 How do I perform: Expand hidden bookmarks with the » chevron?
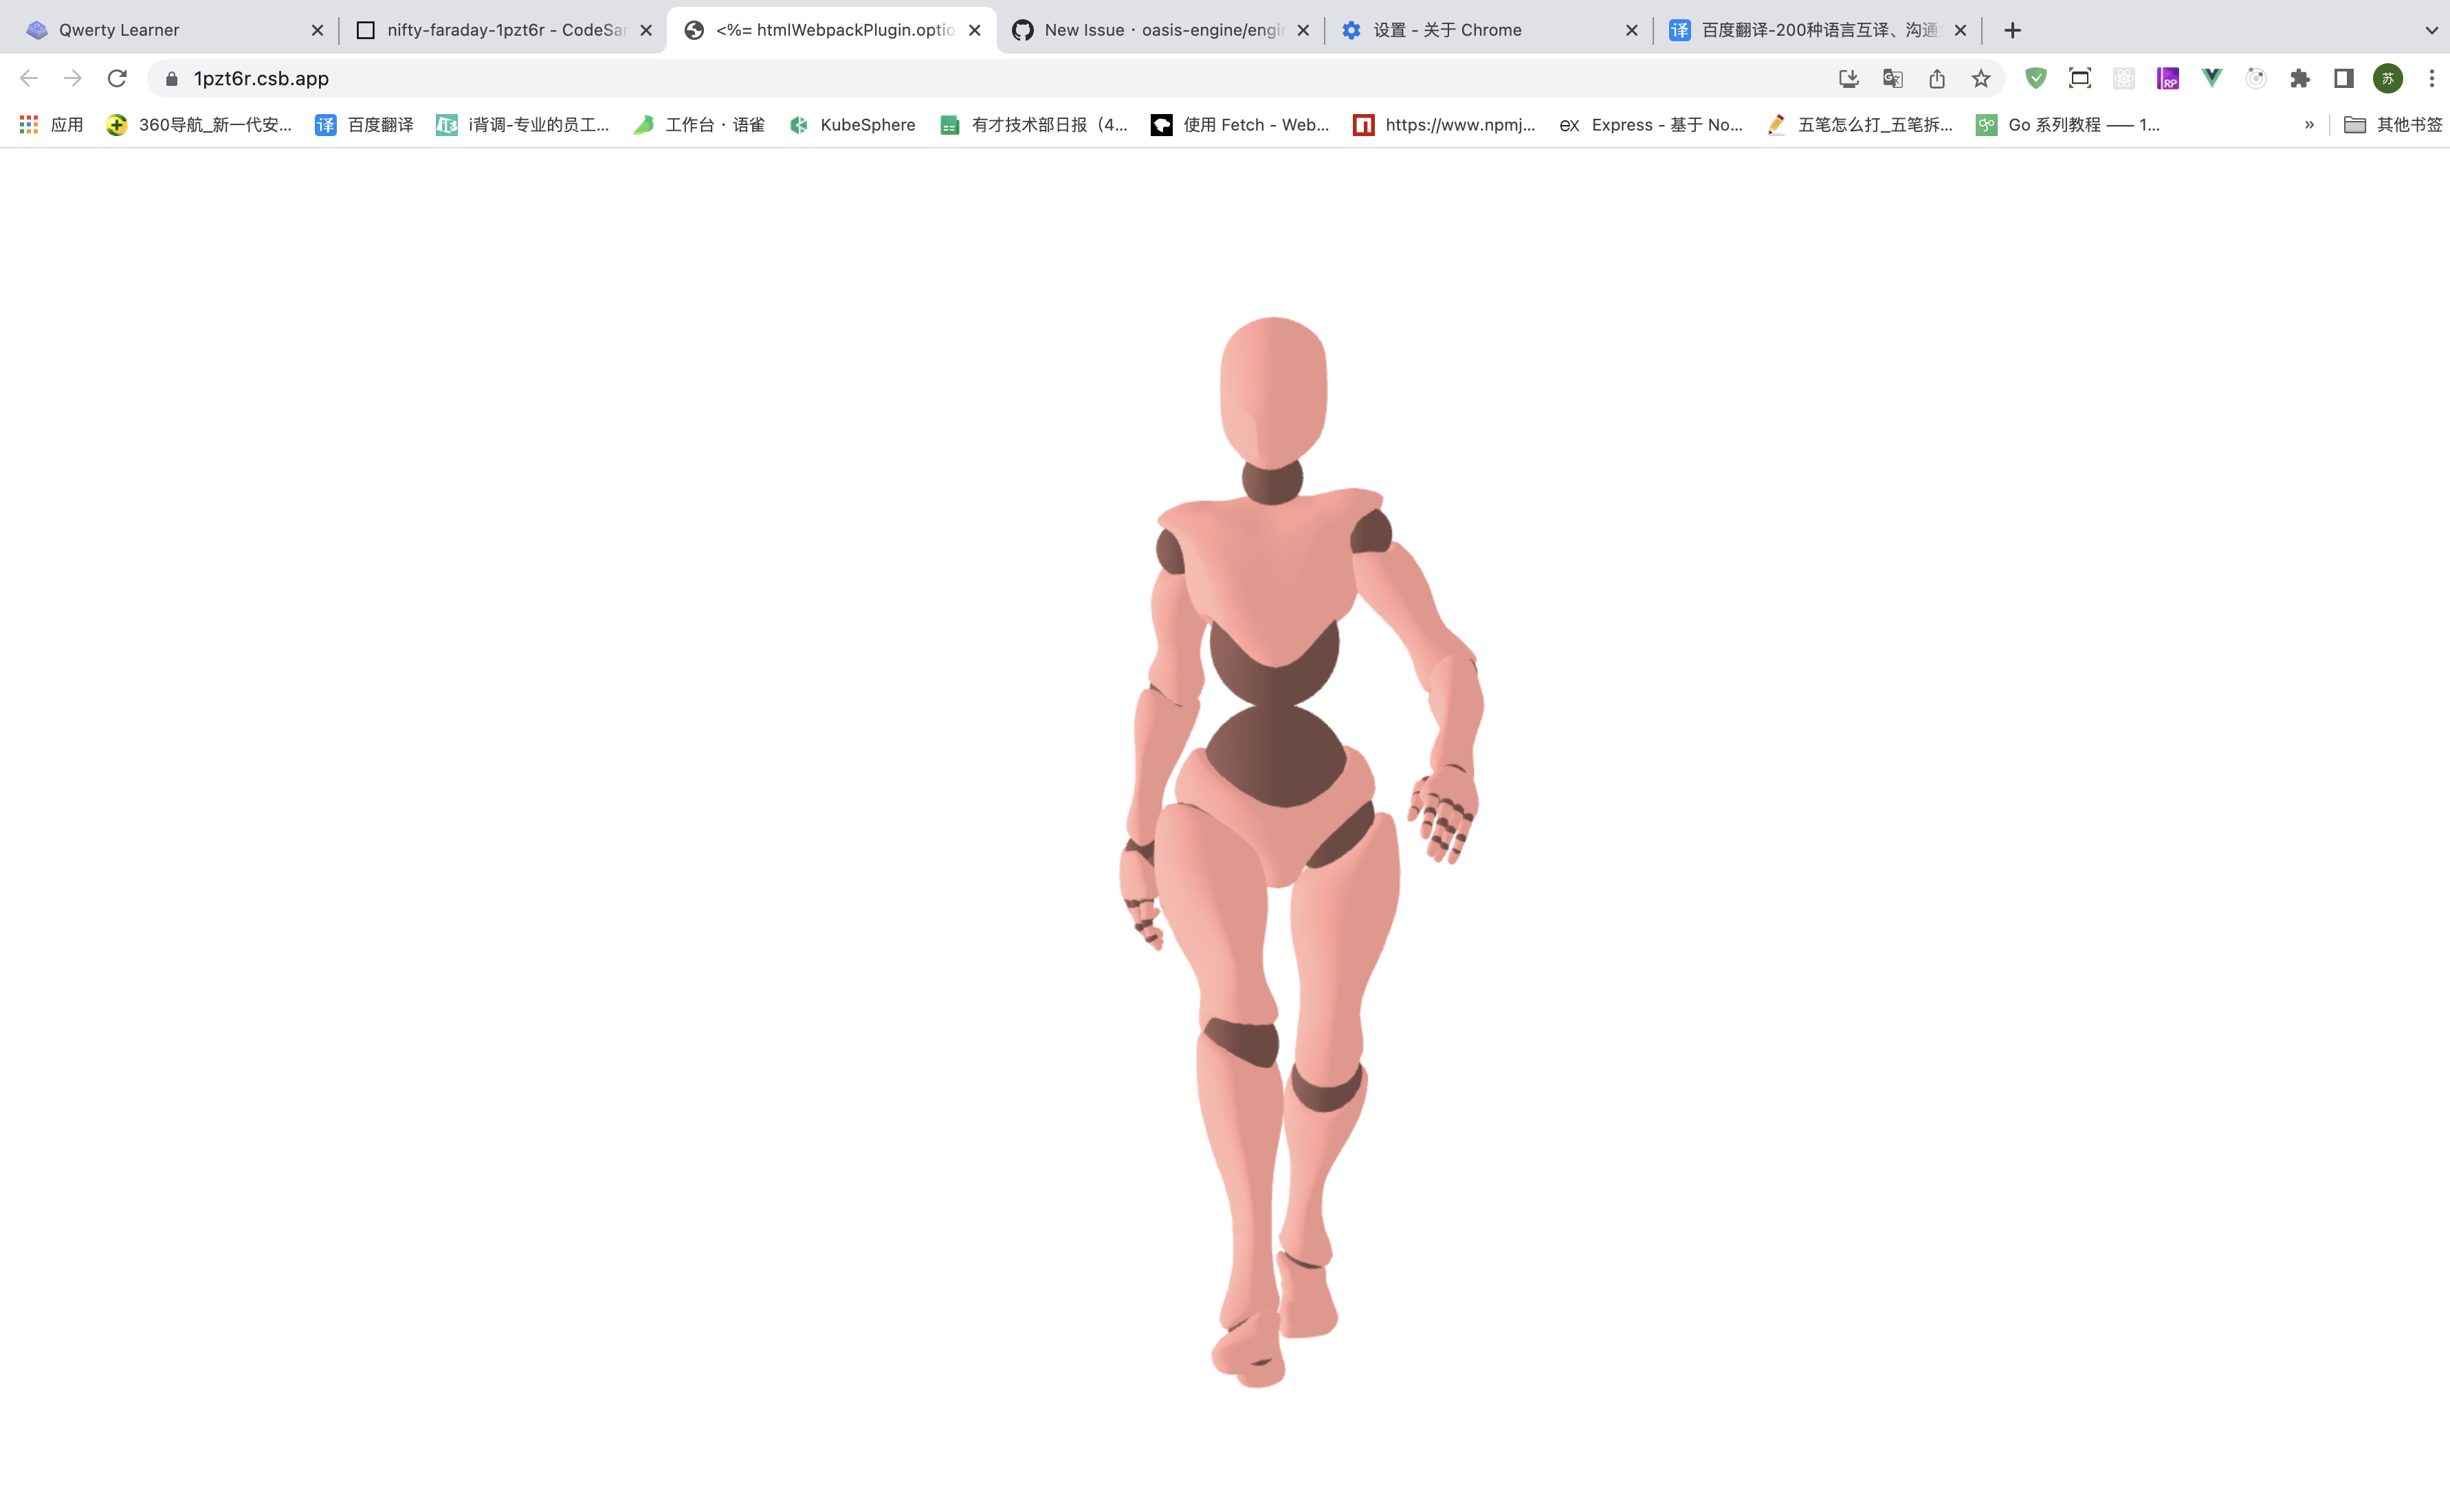(x=2309, y=124)
